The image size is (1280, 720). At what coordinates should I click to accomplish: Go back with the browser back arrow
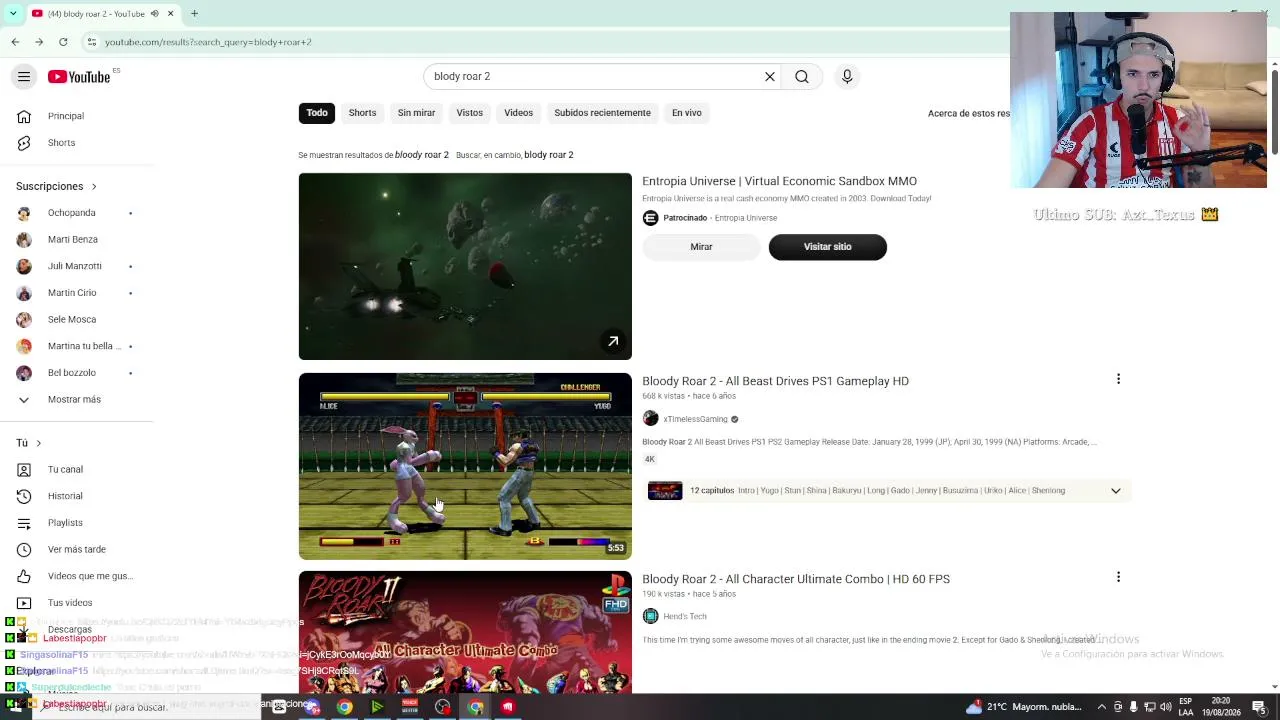click(x=15, y=42)
